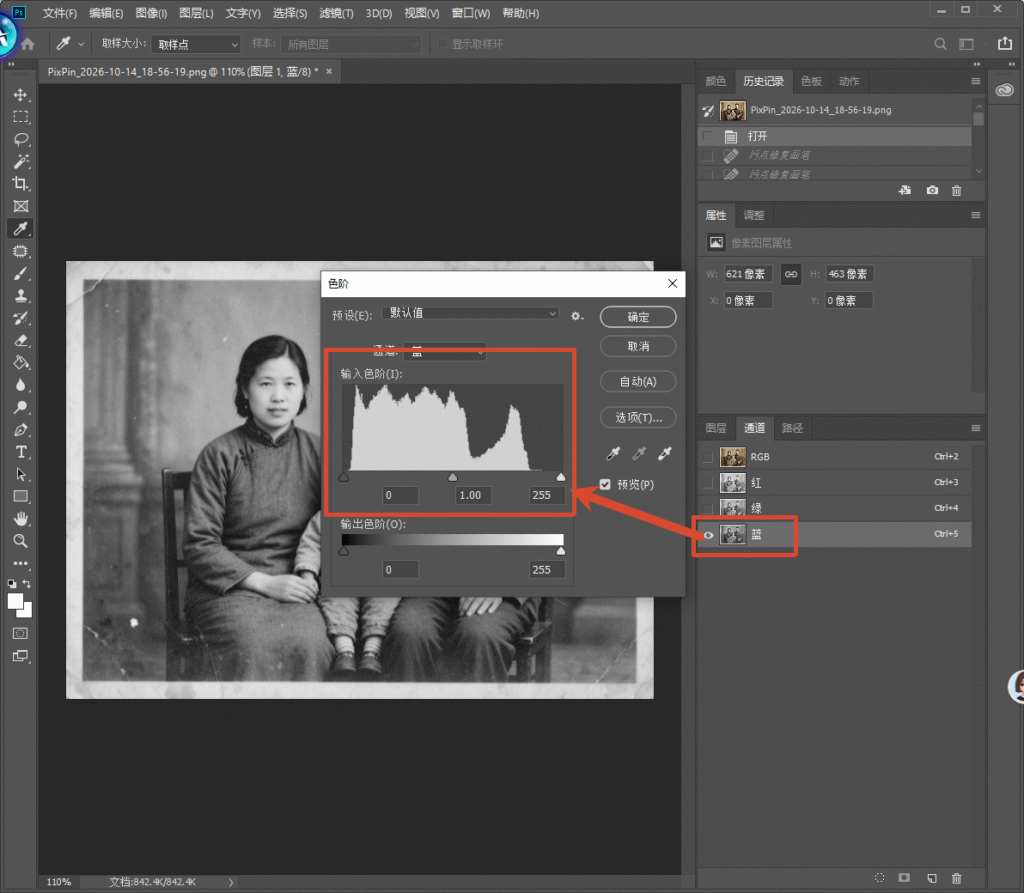Click the foreground color swatch

(x=15, y=602)
